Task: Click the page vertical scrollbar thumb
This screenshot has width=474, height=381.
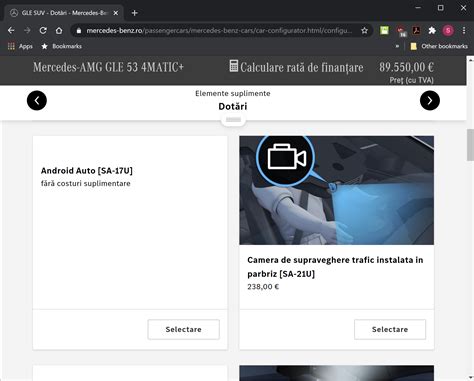Action: coord(470,145)
